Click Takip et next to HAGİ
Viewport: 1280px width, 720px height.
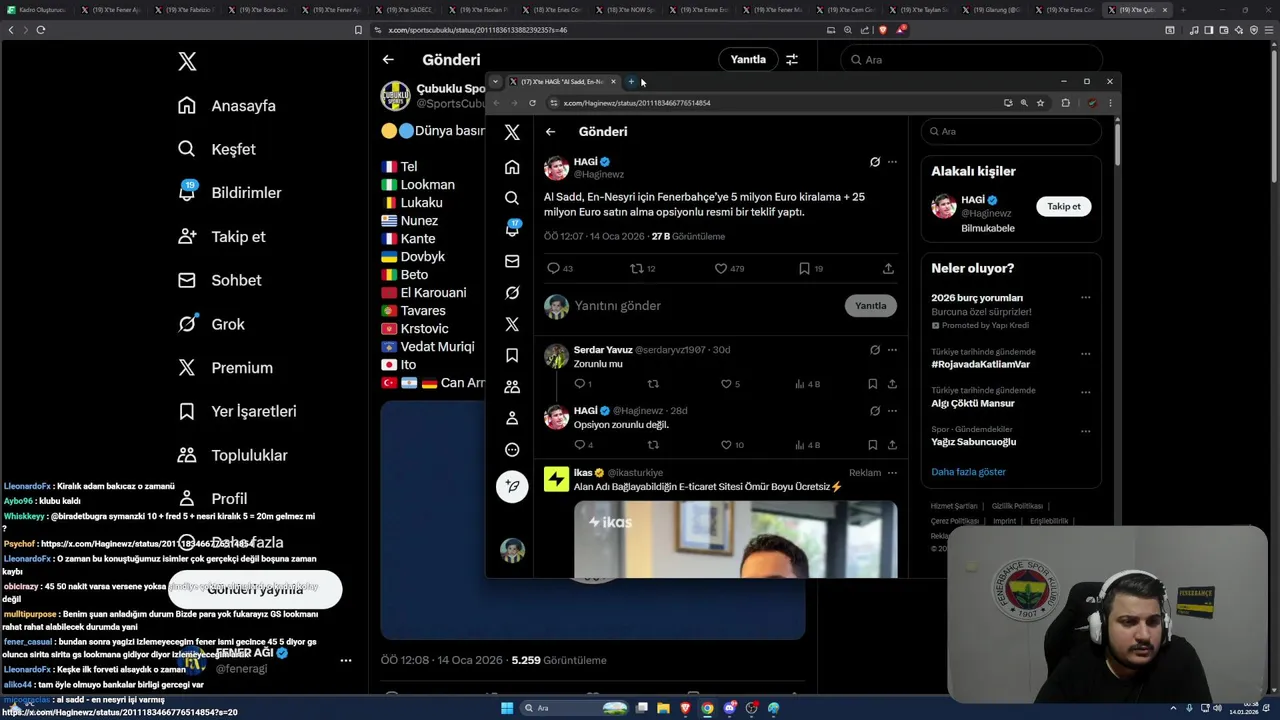(x=1064, y=206)
